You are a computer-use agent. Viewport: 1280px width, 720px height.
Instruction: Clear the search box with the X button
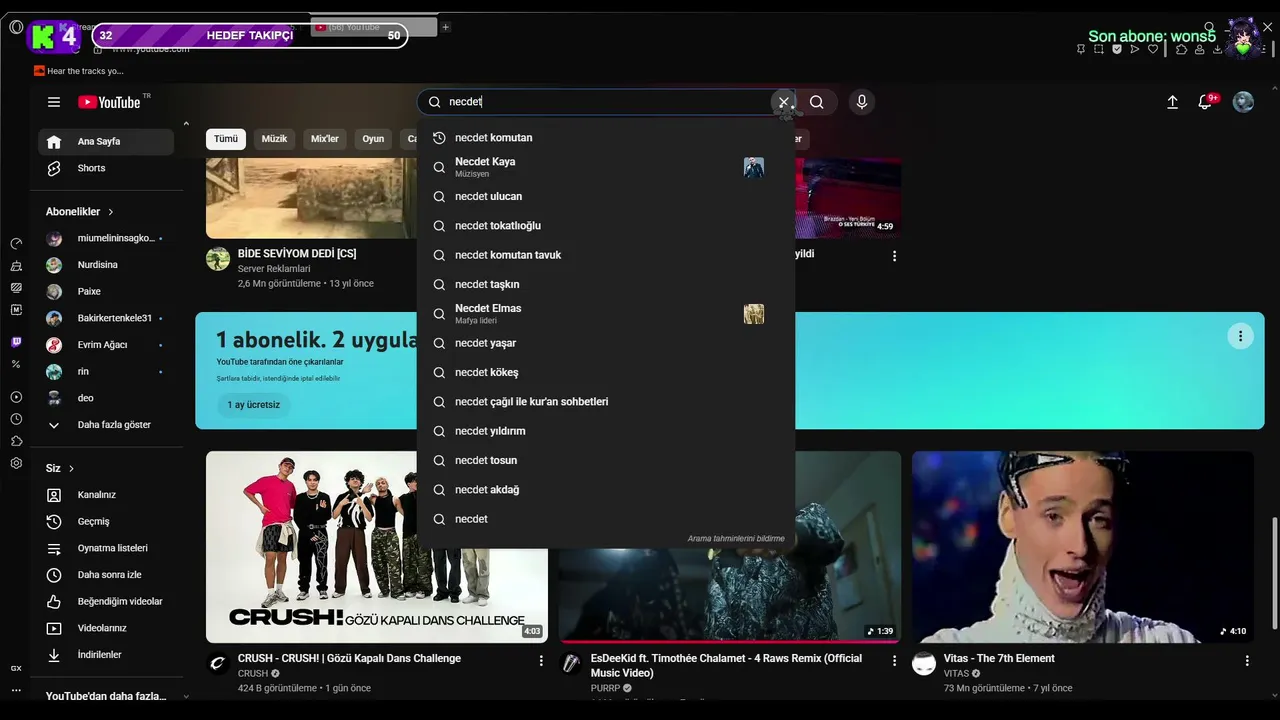[784, 102]
